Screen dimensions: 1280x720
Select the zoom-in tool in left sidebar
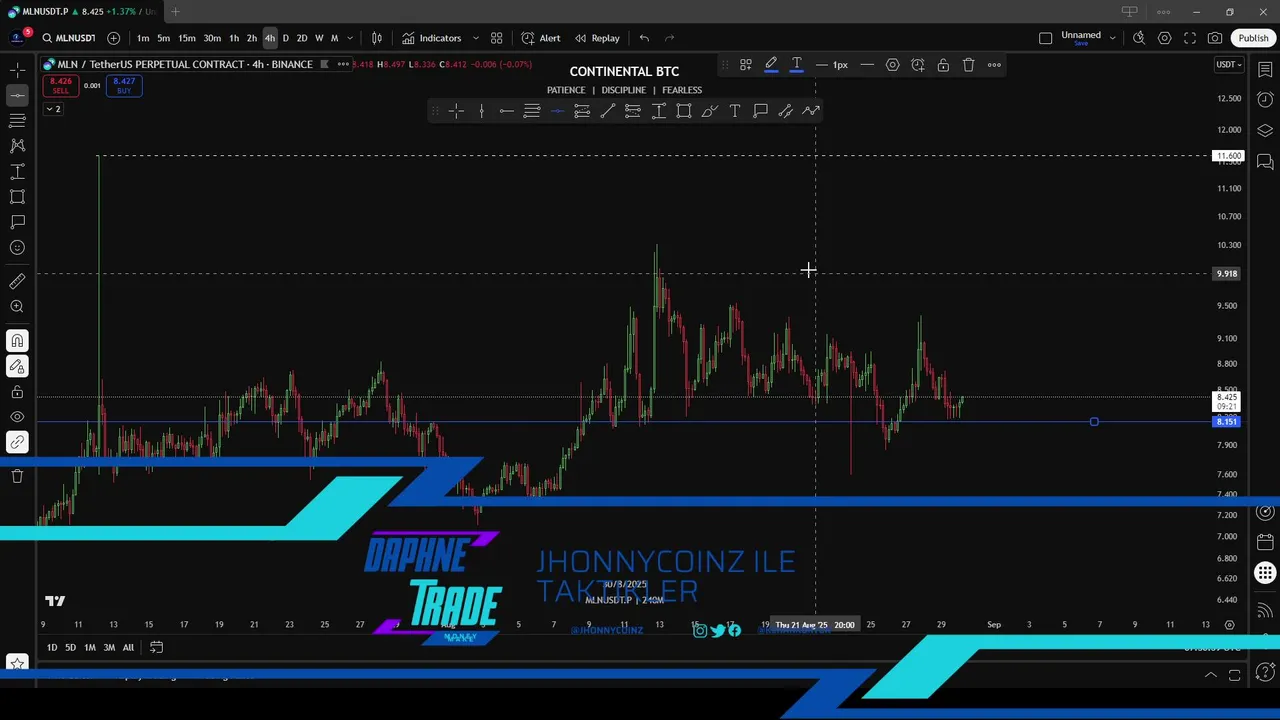[x=17, y=307]
